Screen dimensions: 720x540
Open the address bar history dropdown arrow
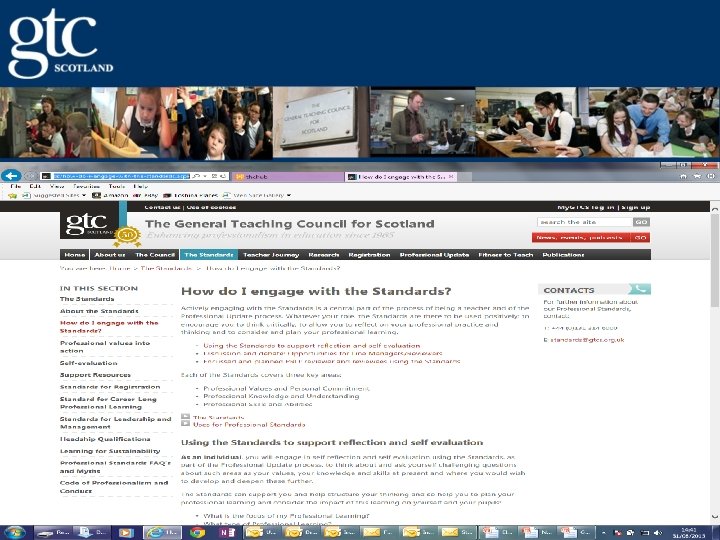205,176
